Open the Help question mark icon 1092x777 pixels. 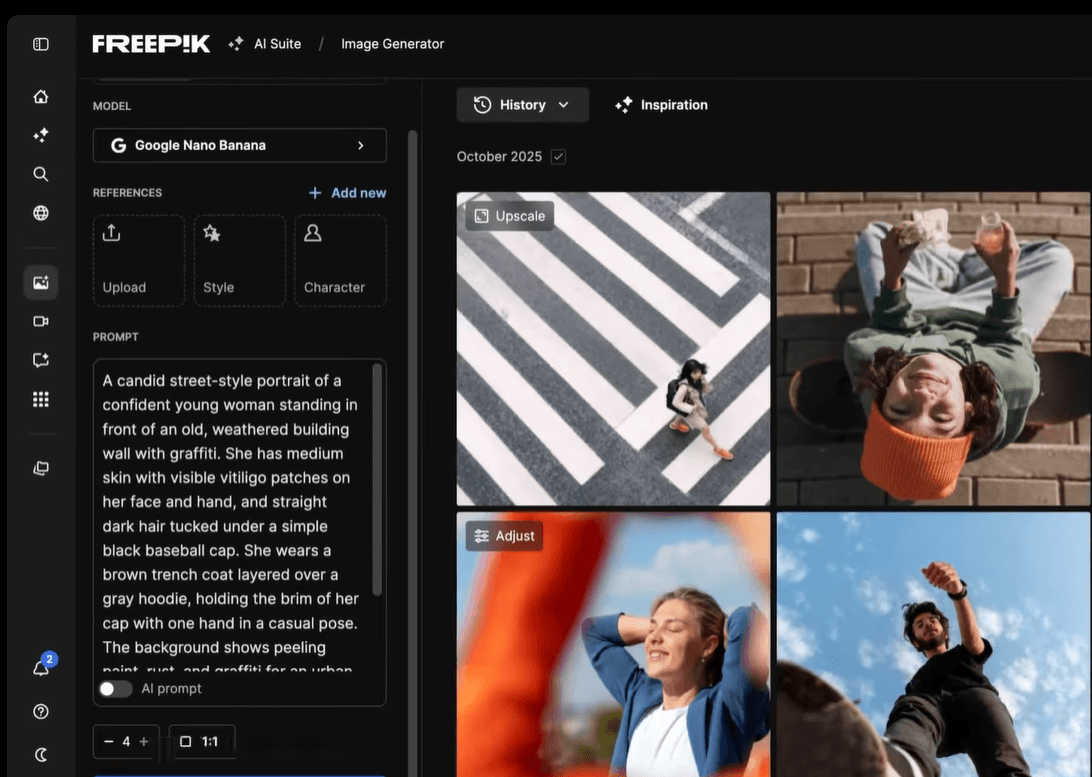click(37, 709)
